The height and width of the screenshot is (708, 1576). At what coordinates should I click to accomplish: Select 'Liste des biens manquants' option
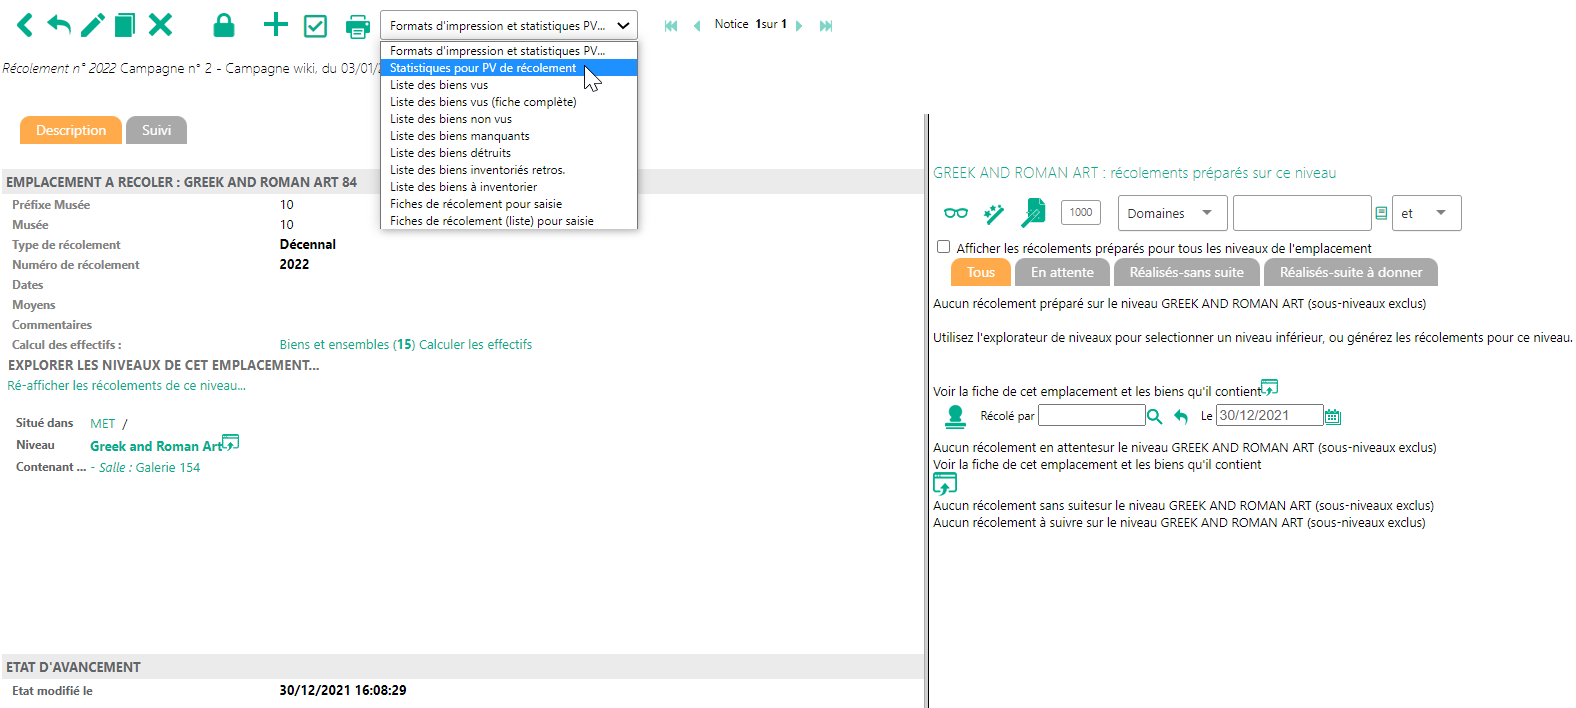(x=459, y=136)
